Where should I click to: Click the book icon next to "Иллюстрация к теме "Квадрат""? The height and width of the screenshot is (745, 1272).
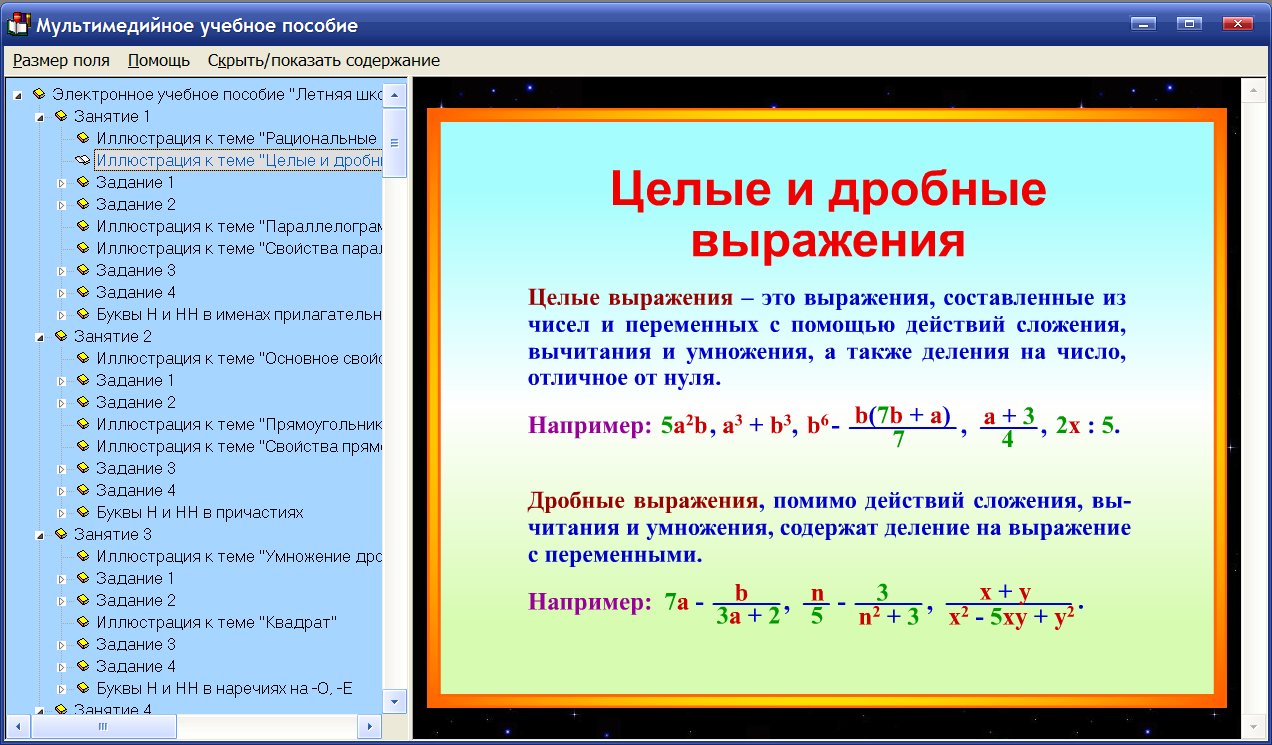[x=82, y=622]
